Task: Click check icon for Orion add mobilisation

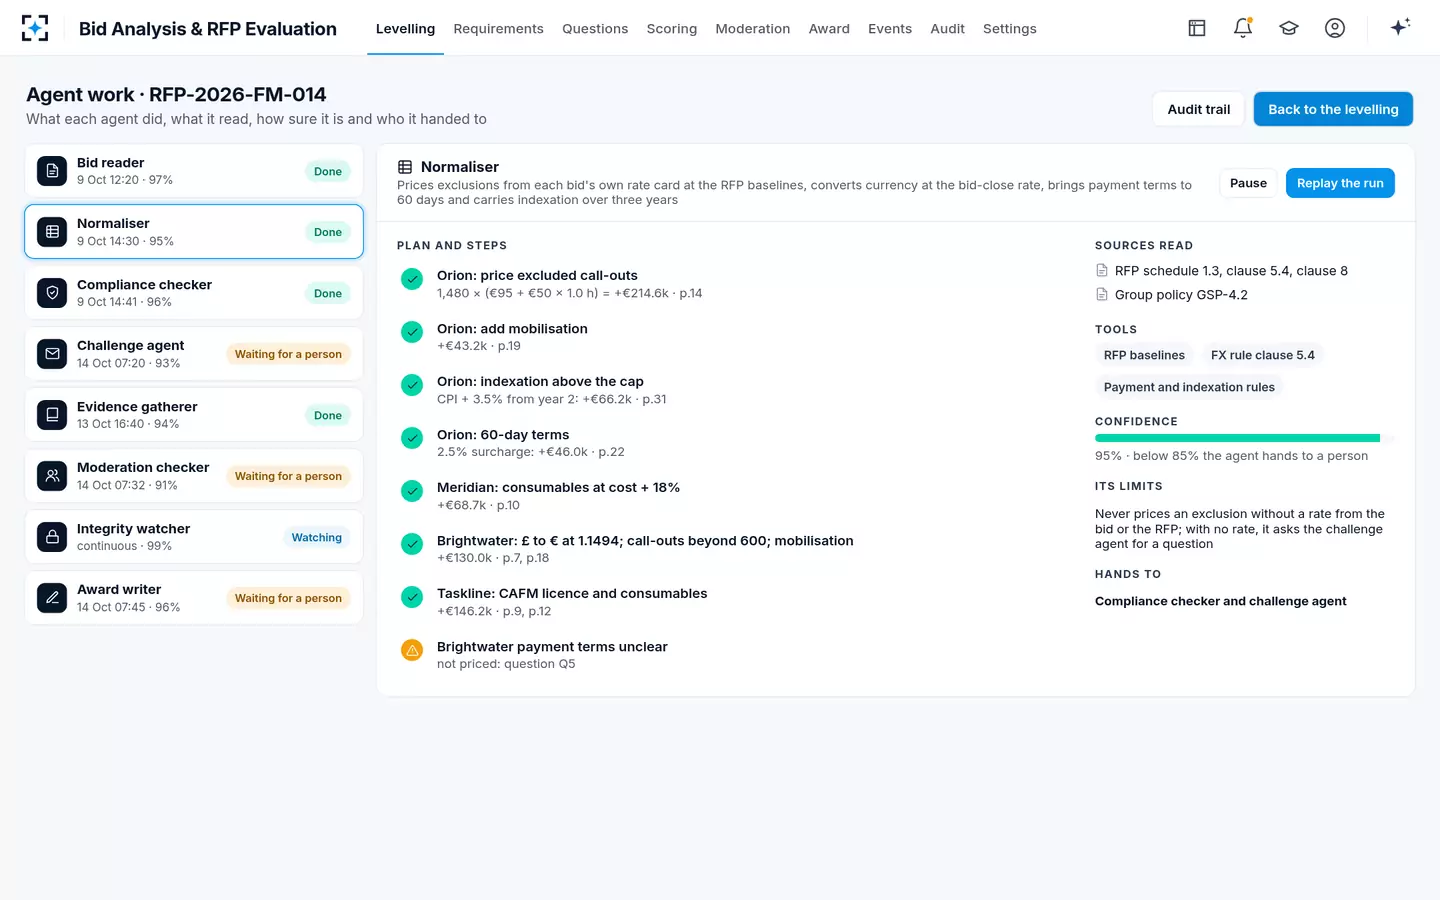Action: (x=412, y=332)
